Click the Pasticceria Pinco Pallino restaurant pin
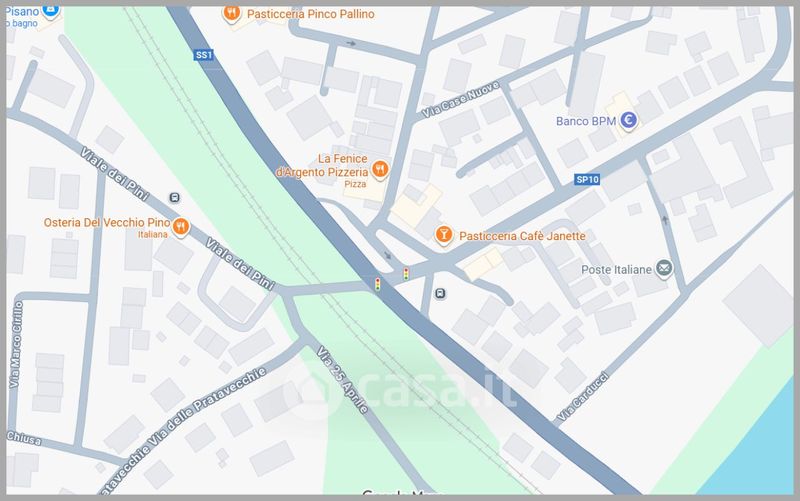This screenshot has width=800, height=501. (x=232, y=13)
